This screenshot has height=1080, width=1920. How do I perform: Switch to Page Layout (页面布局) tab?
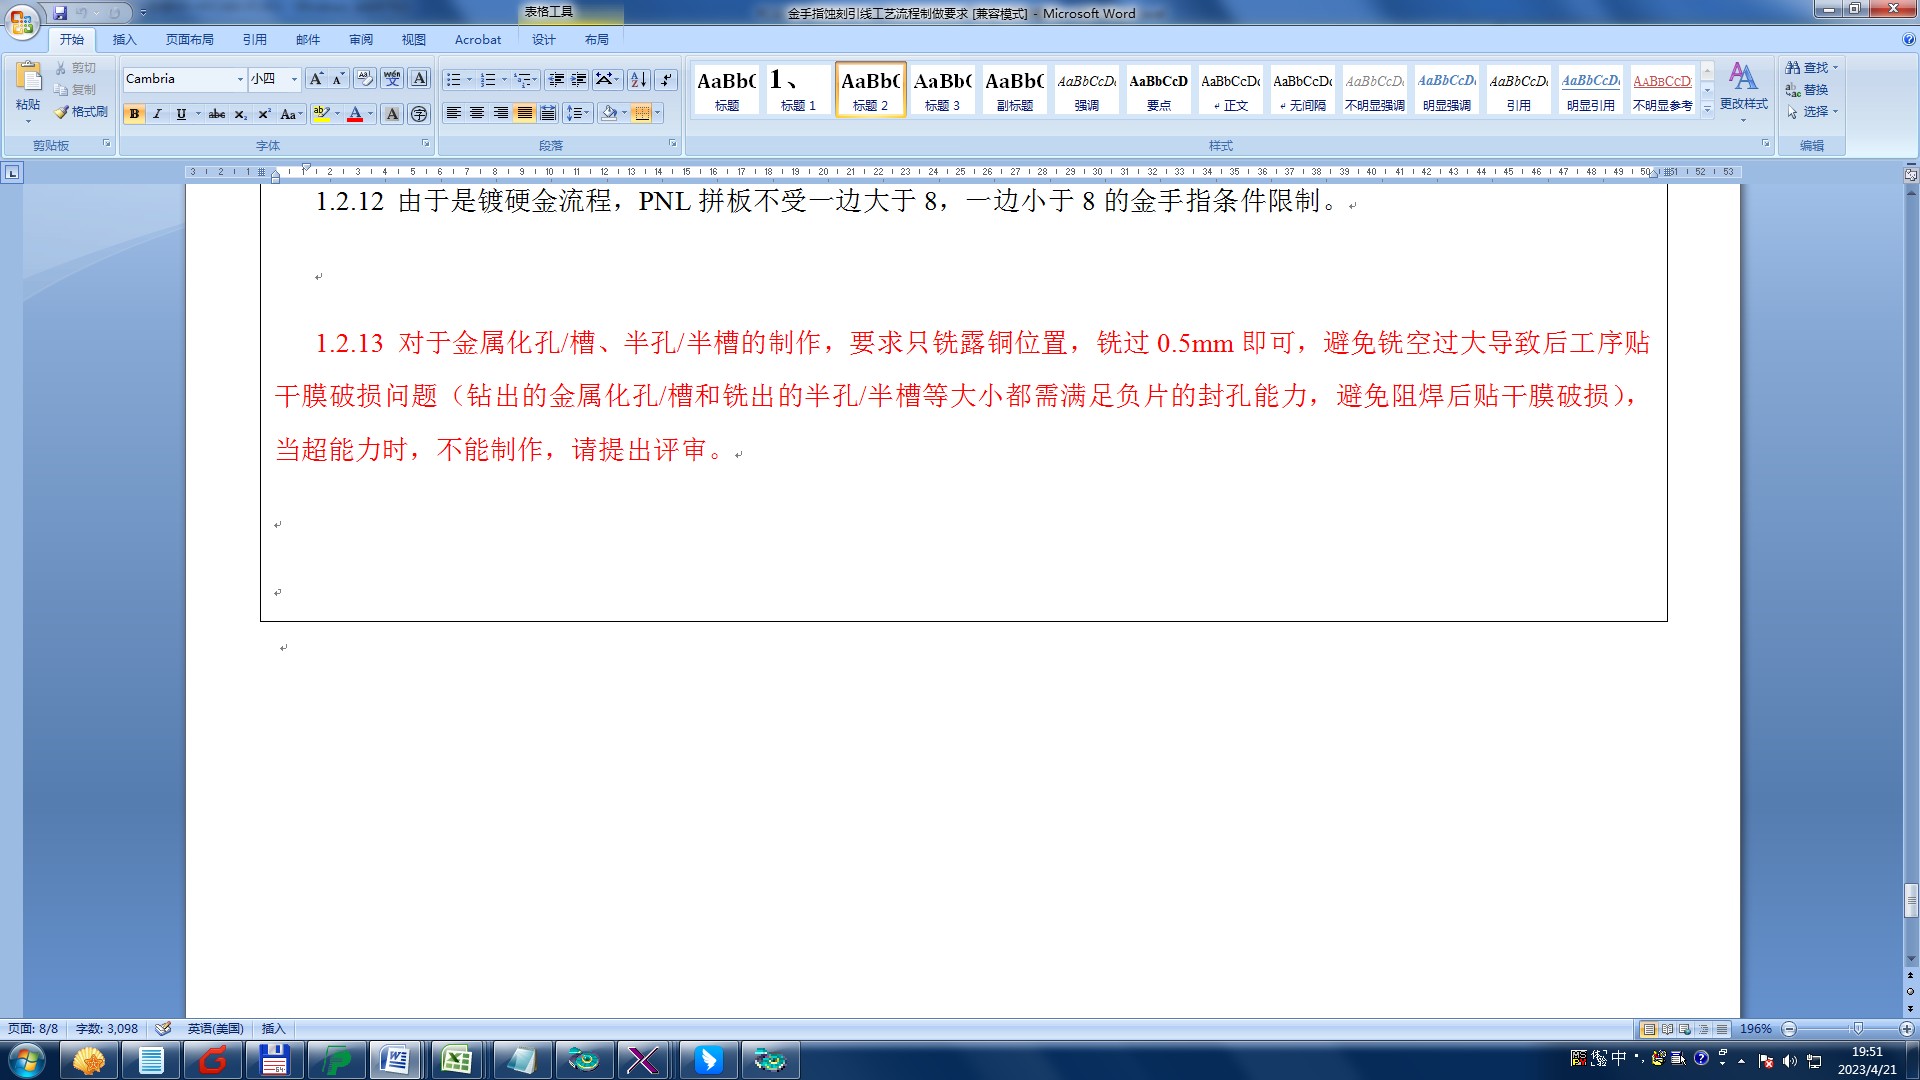pyautogui.click(x=190, y=40)
